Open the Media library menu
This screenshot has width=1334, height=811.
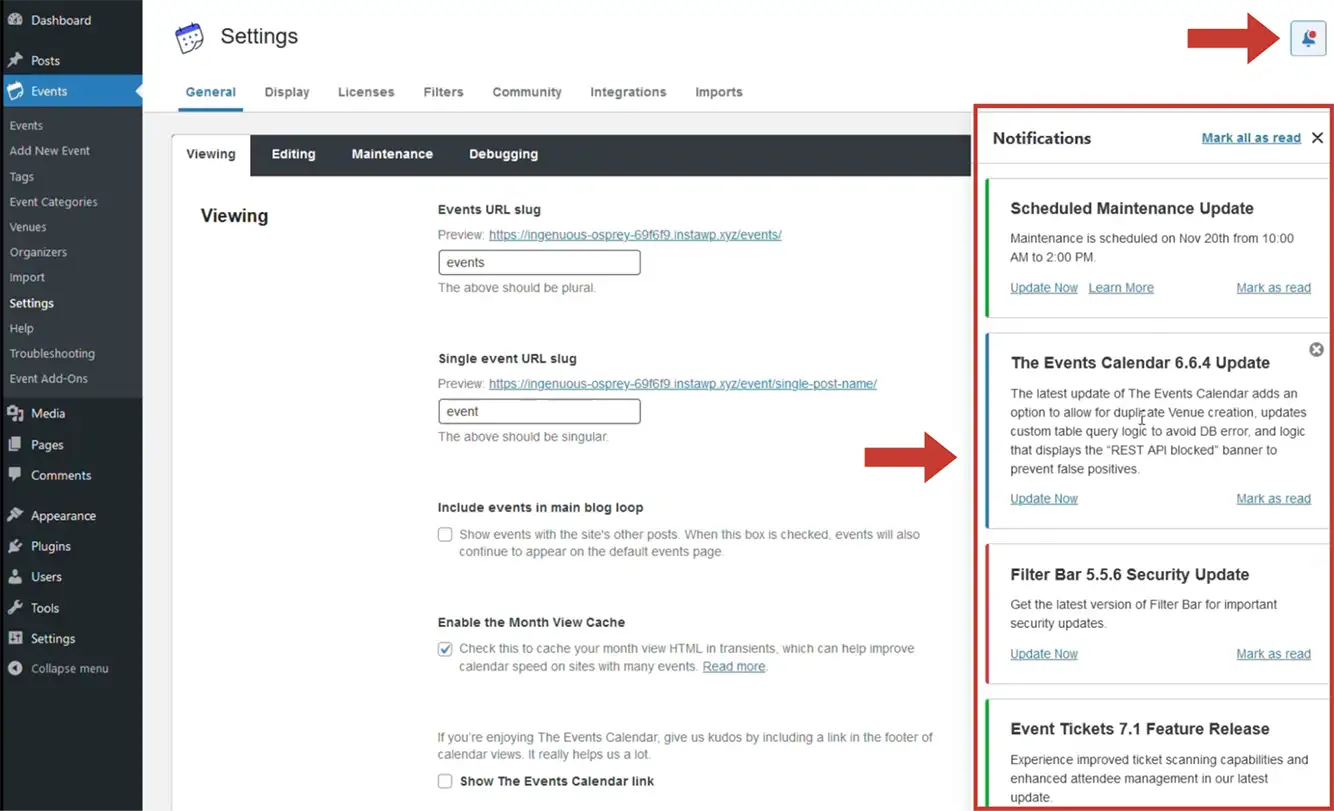(47, 413)
